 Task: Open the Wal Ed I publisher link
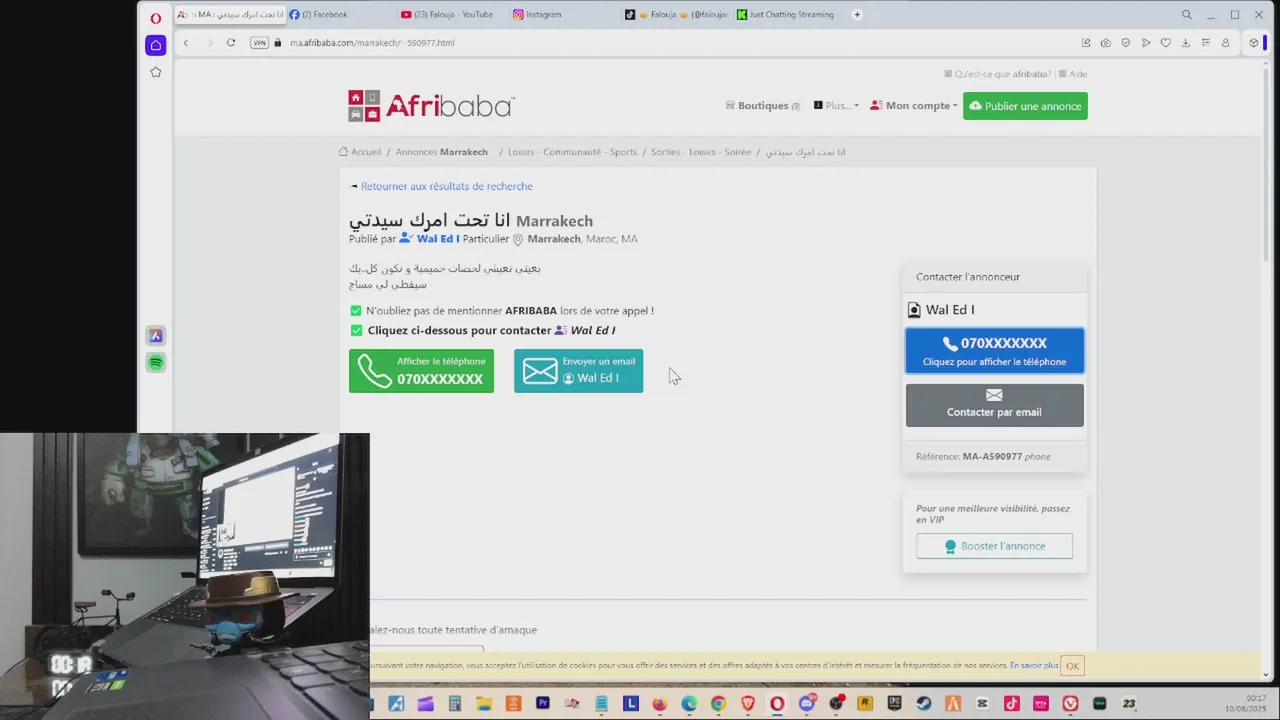tap(430, 239)
